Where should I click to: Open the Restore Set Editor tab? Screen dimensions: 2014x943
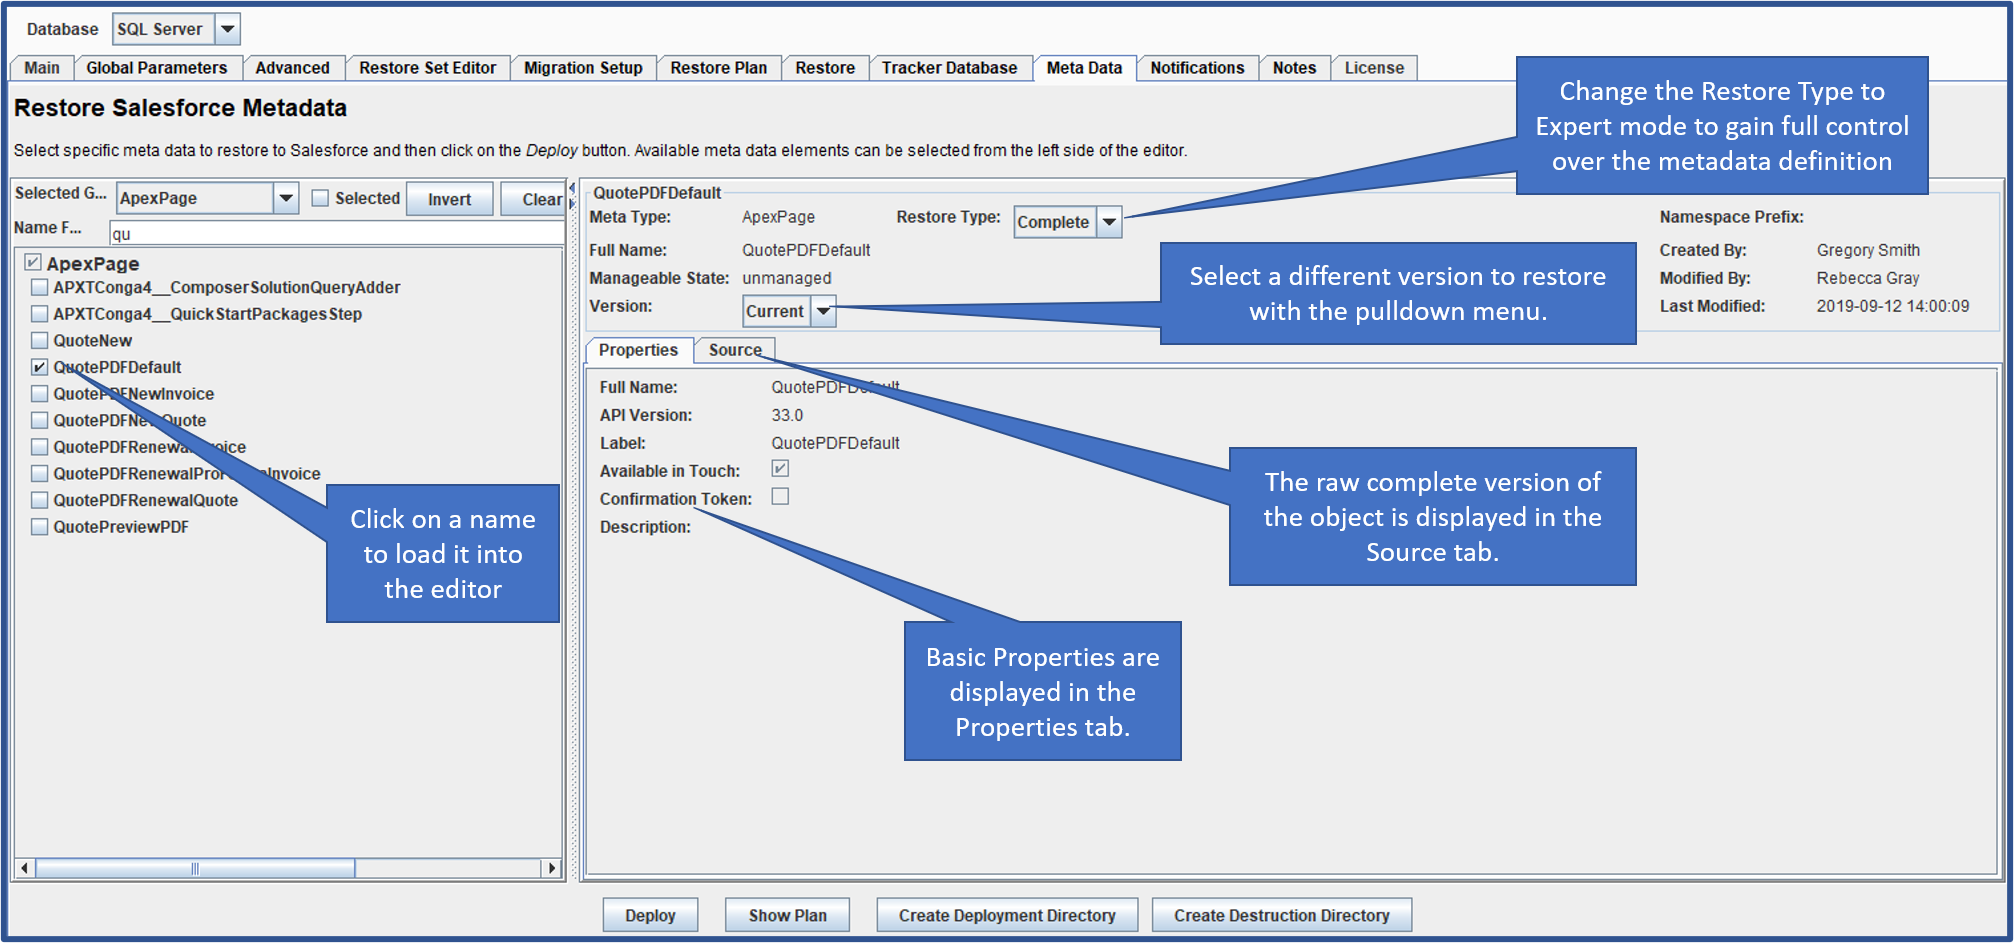(x=427, y=68)
